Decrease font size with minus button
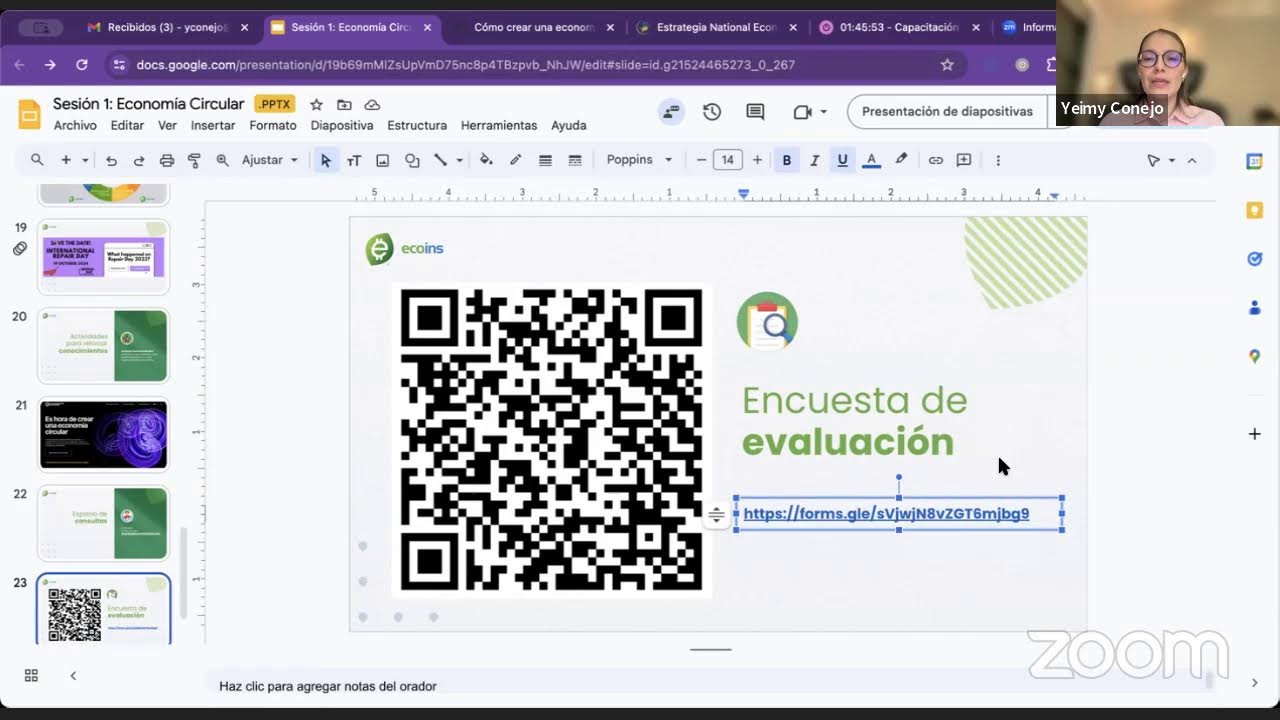The width and height of the screenshot is (1280, 720). coord(701,160)
